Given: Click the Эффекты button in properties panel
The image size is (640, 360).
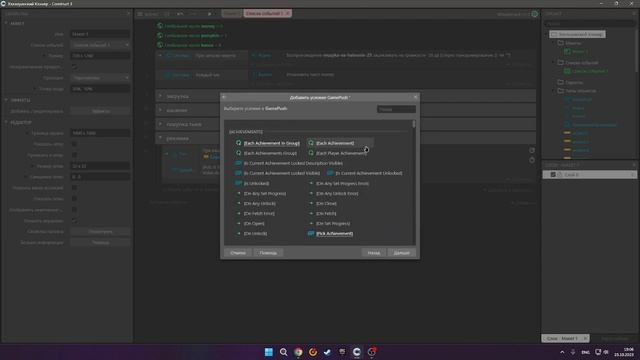Looking at the screenshot, I should click(100, 111).
